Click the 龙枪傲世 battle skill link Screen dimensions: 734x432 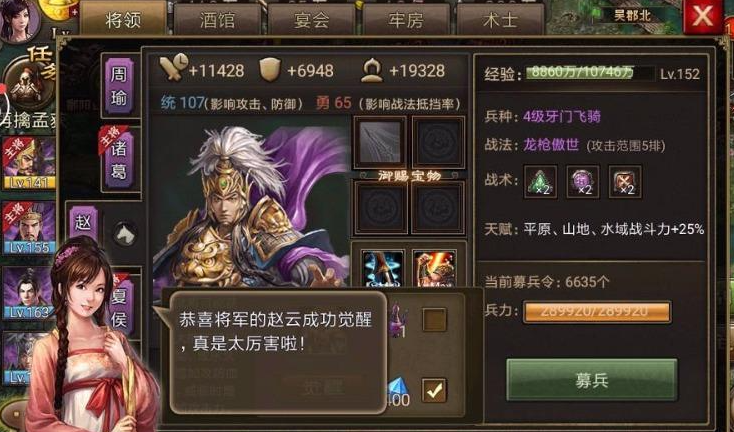point(551,145)
